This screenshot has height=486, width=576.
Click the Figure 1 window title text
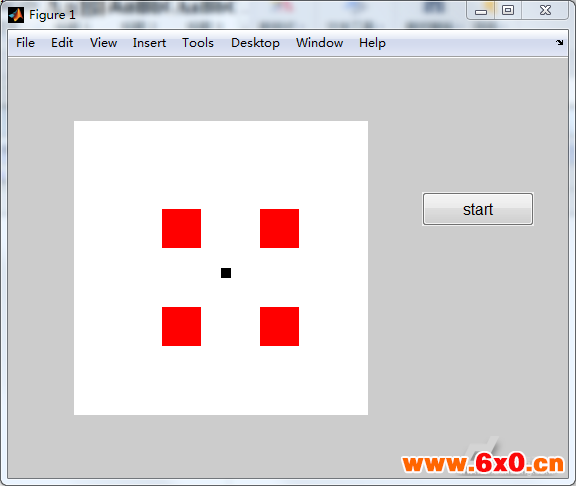52,15
